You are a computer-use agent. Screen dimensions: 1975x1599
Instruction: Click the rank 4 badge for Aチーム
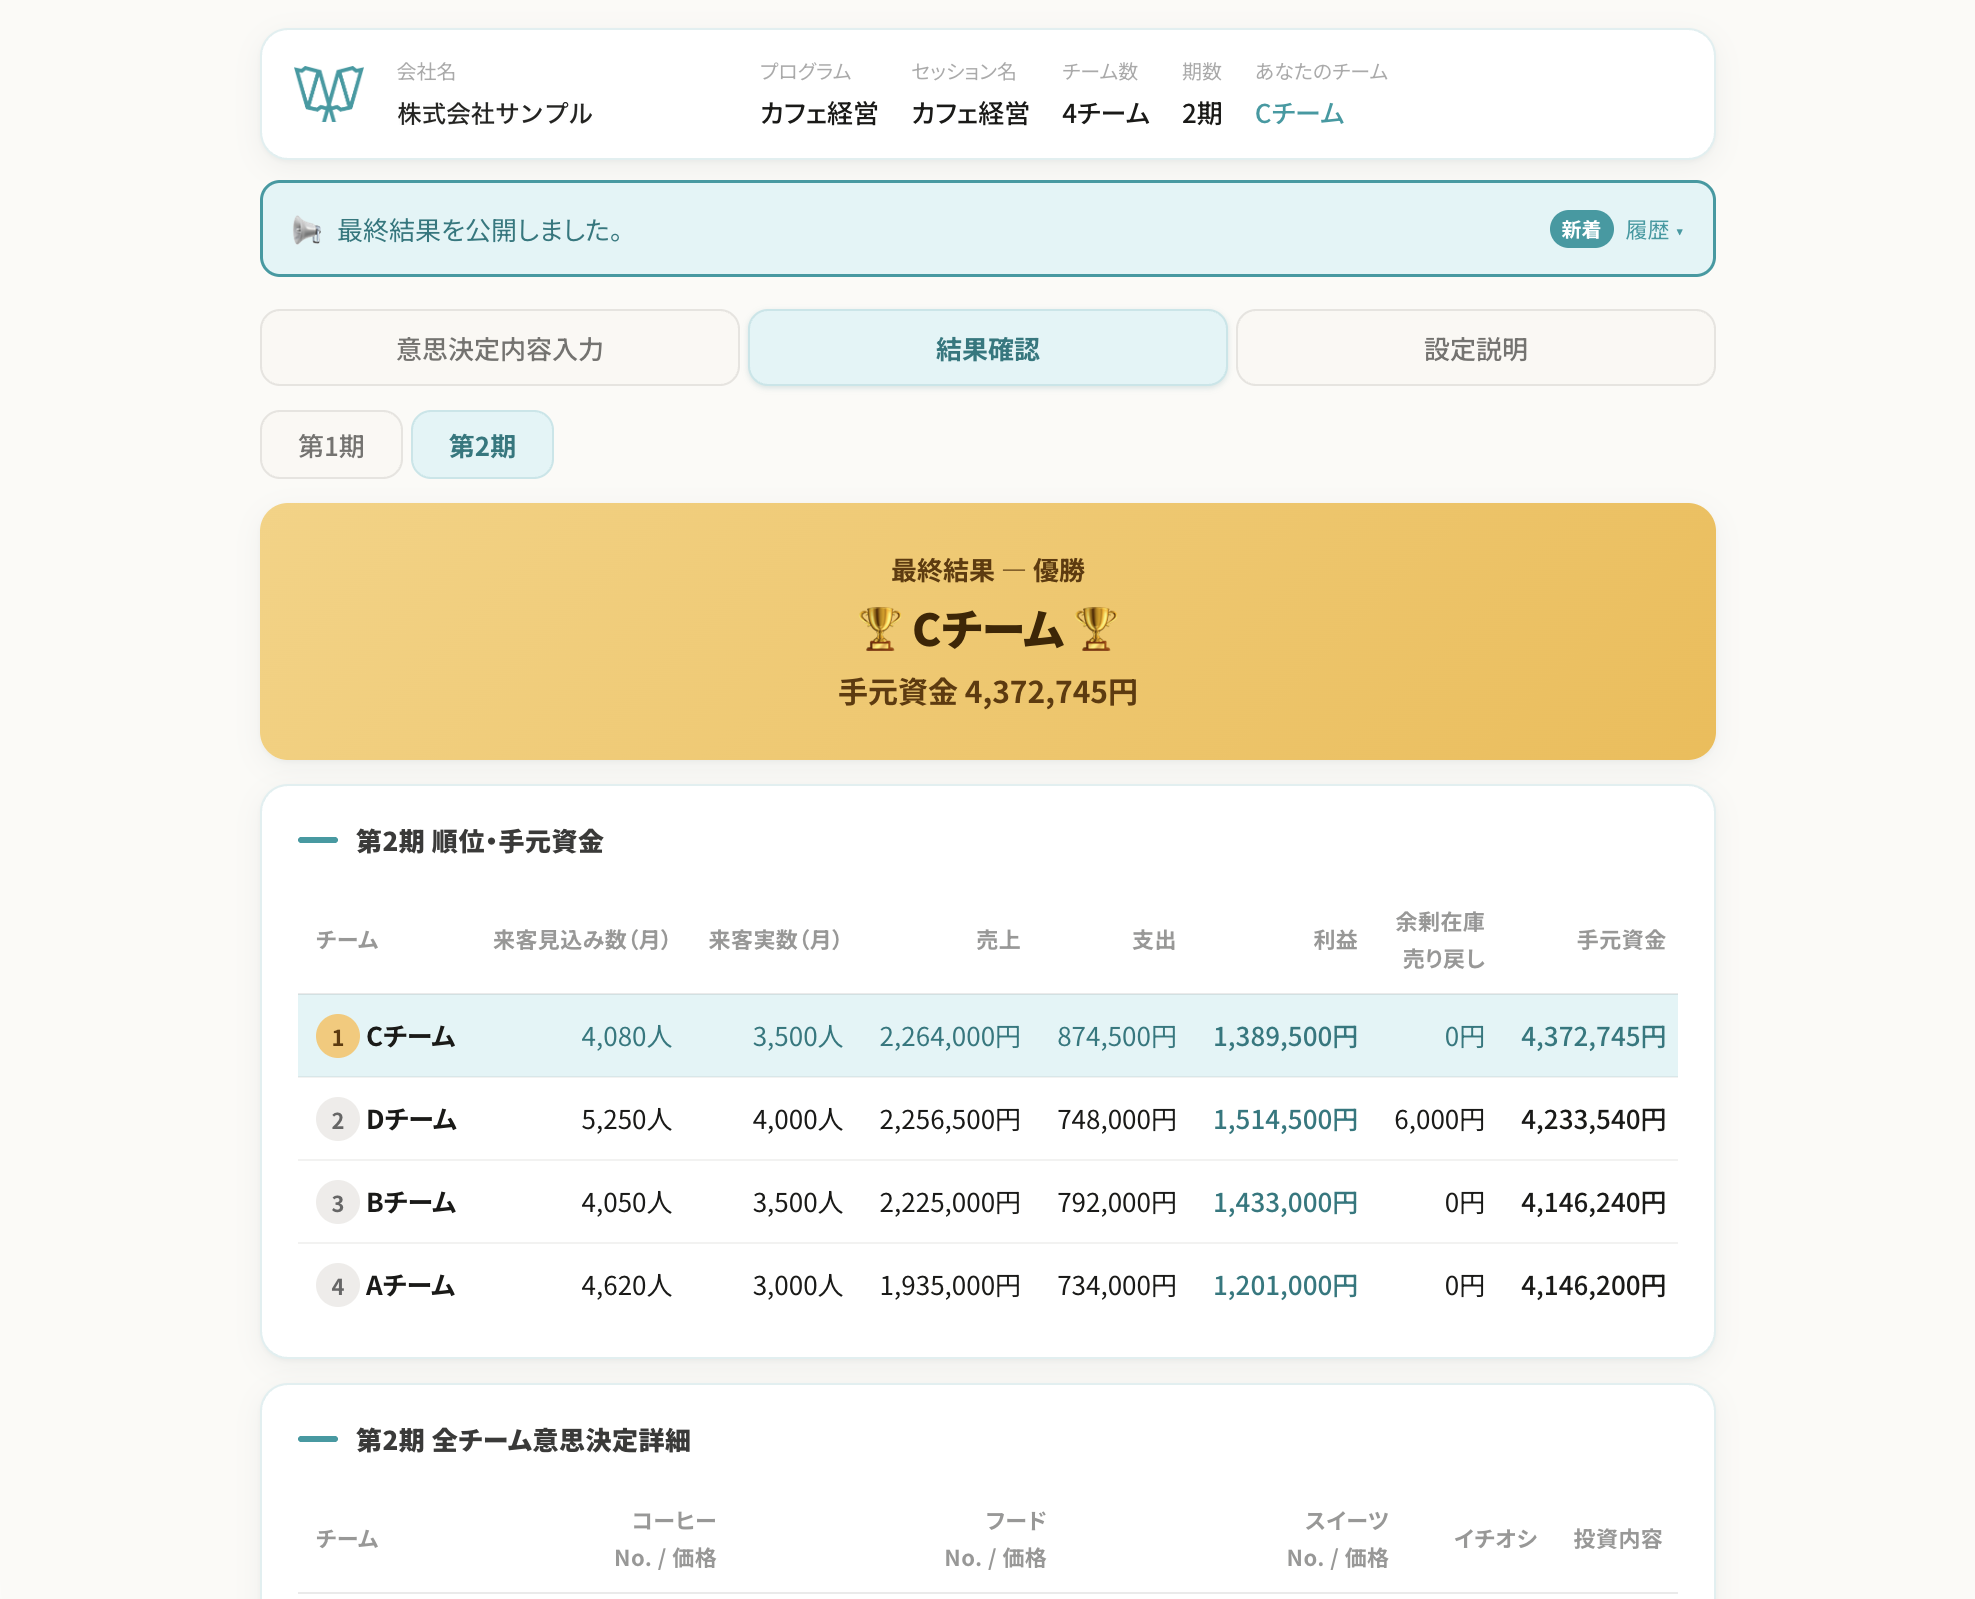point(337,1286)
